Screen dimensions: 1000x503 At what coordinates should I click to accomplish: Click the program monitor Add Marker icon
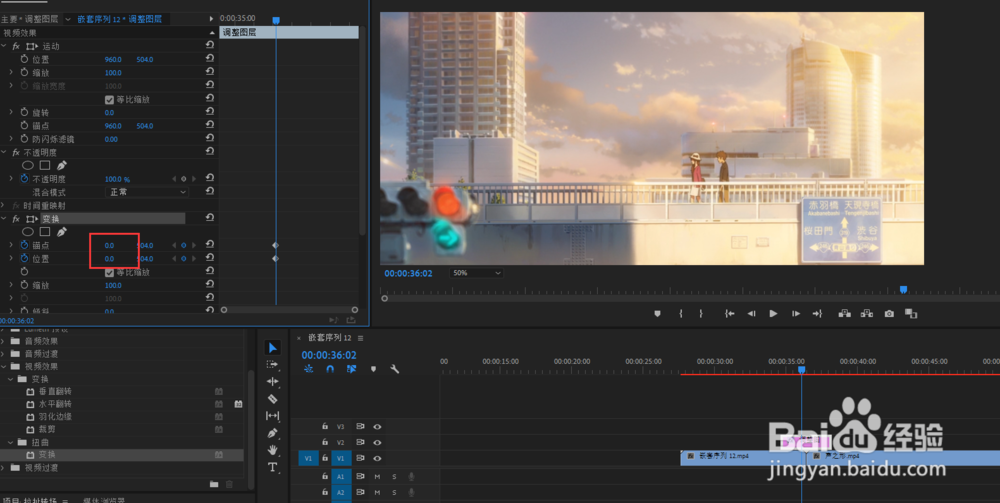point(657,314)
